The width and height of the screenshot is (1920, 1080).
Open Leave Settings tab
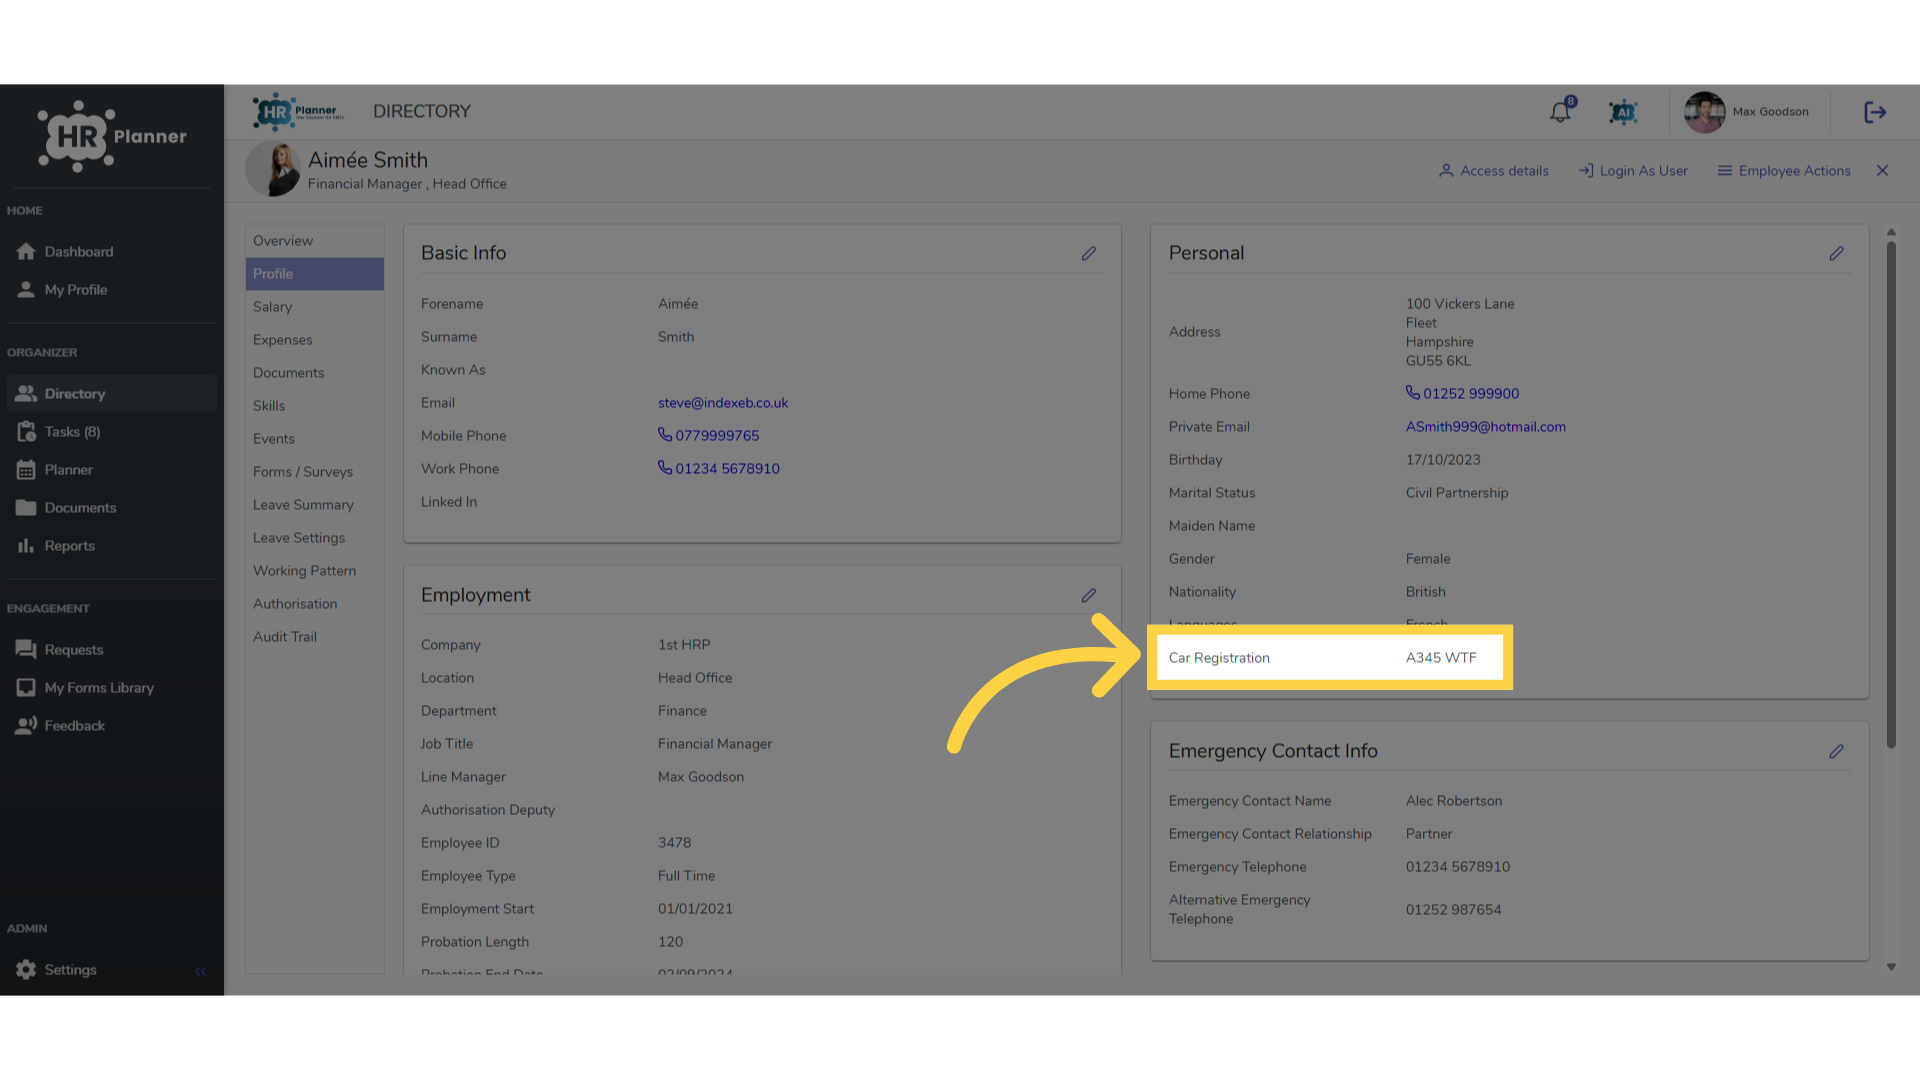coord(315,538)
